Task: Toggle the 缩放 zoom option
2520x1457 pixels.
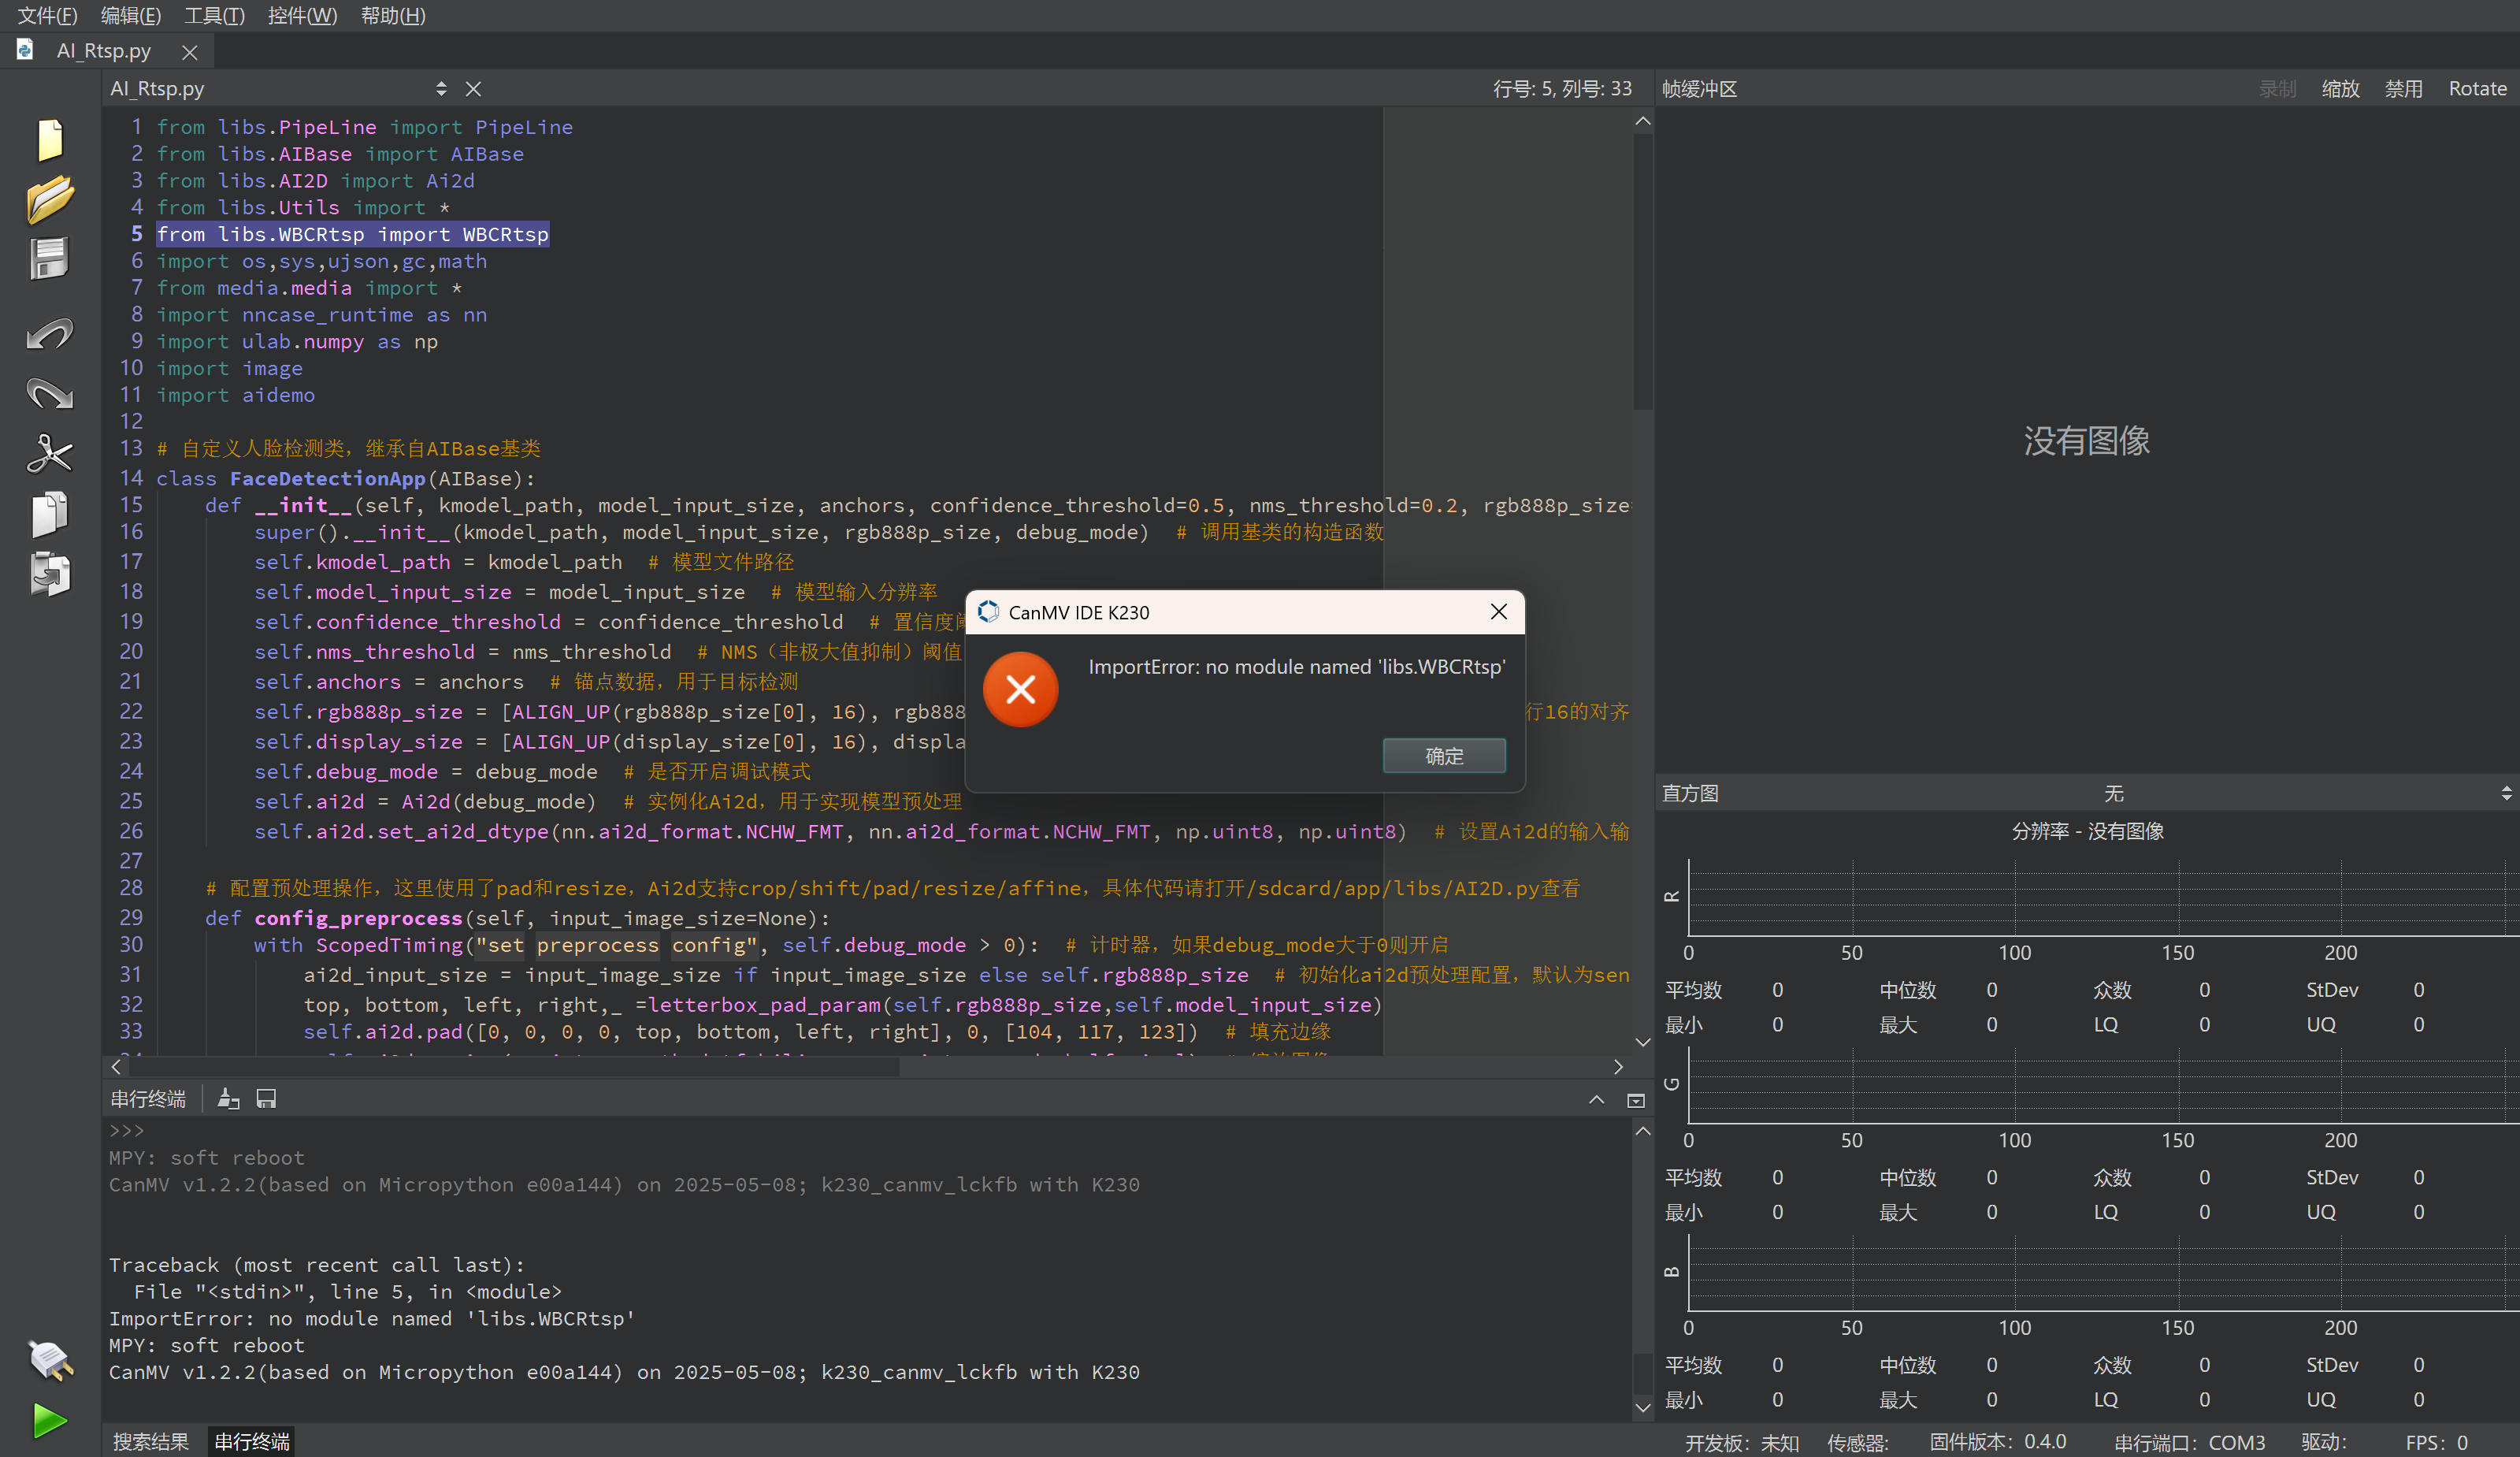Action: tap(2339, 89)
